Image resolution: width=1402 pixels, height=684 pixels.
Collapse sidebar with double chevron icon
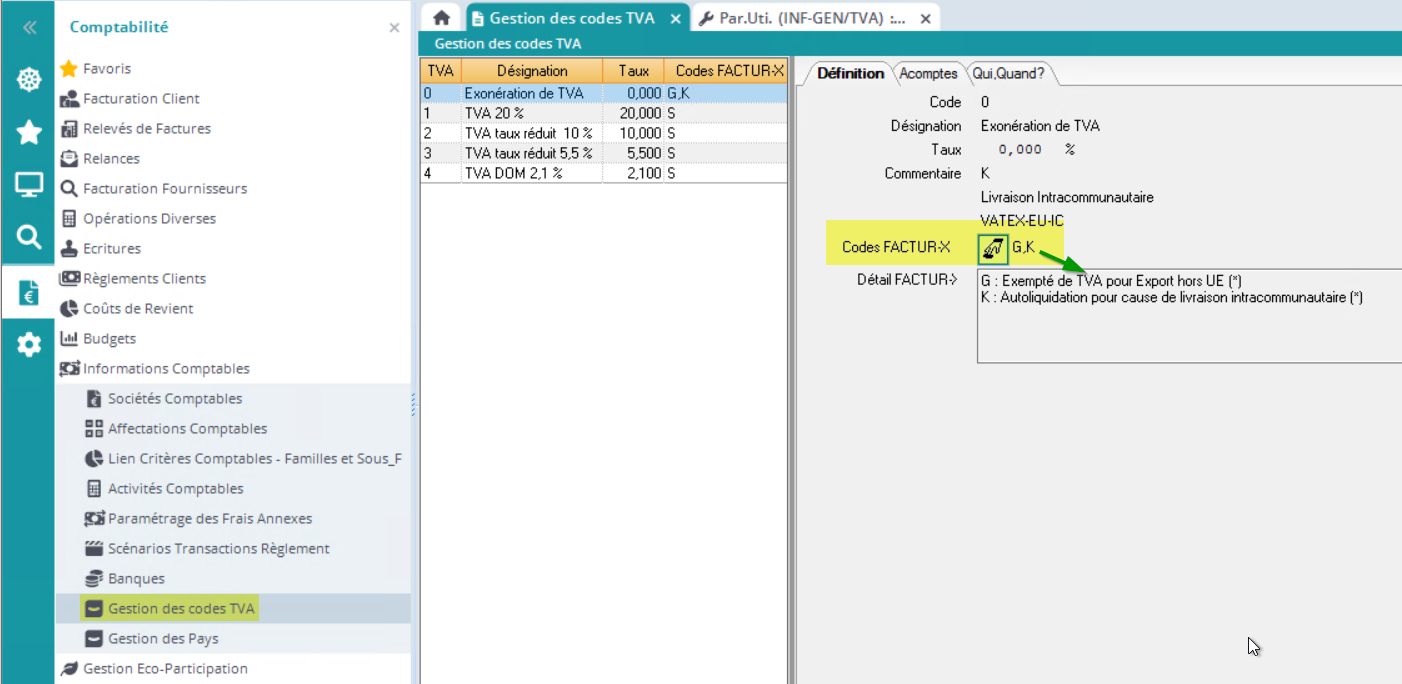click(x=28, y=28)
